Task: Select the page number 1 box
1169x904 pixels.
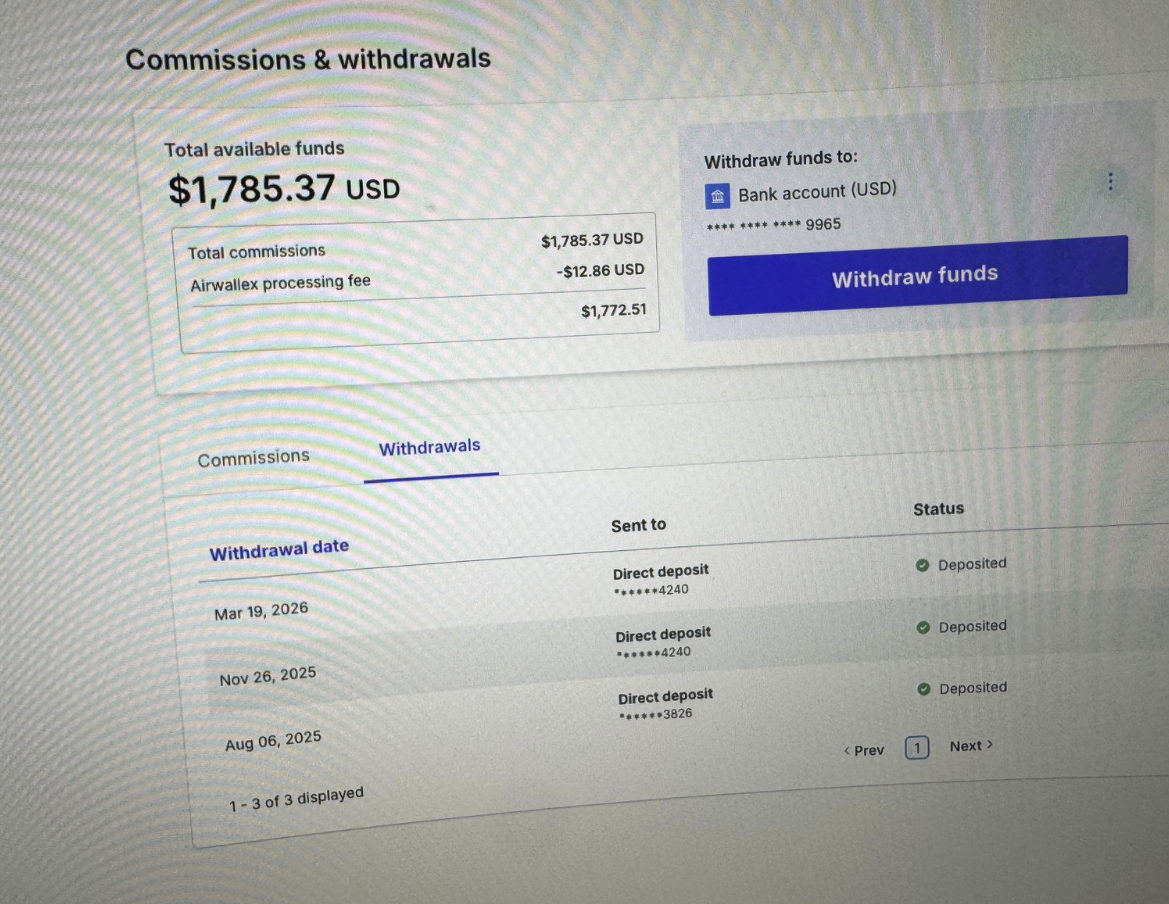Action: tap(916, 747)
